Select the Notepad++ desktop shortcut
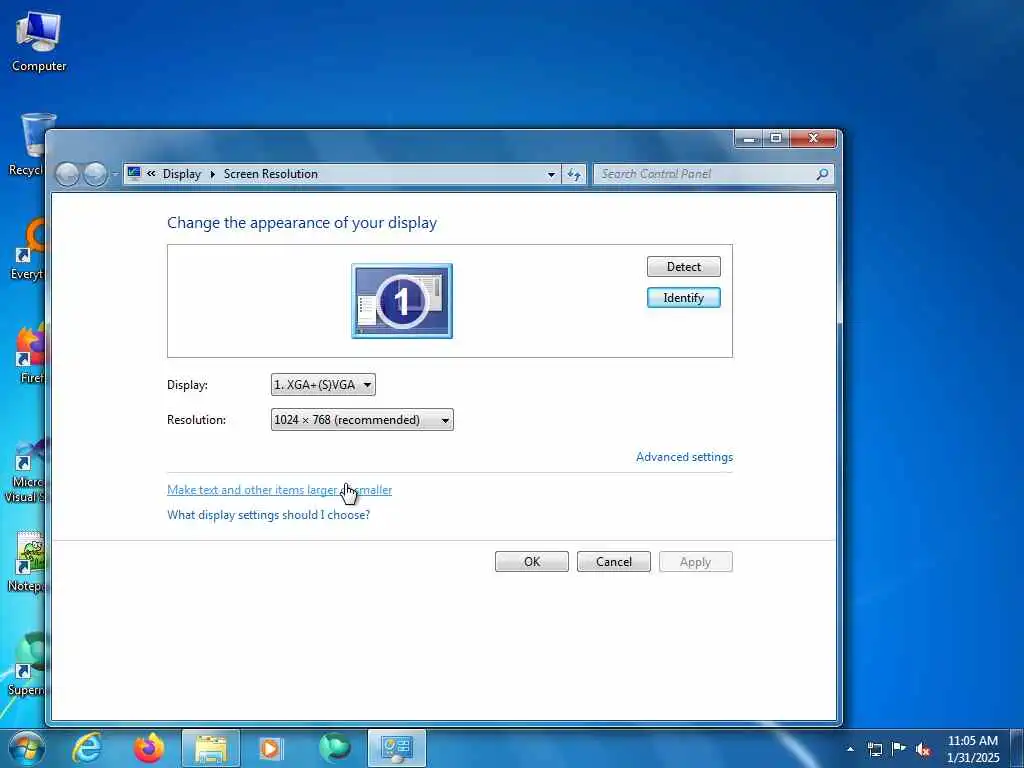This screenshot has width=1024, height=768. (x=29, y=562)
